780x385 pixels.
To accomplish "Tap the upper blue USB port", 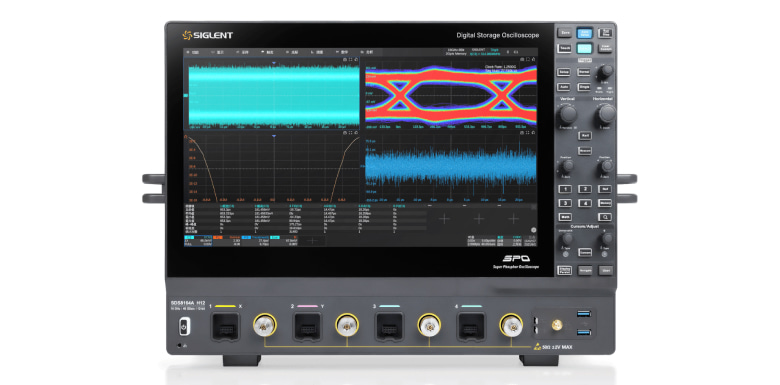I will click(585, 313).
